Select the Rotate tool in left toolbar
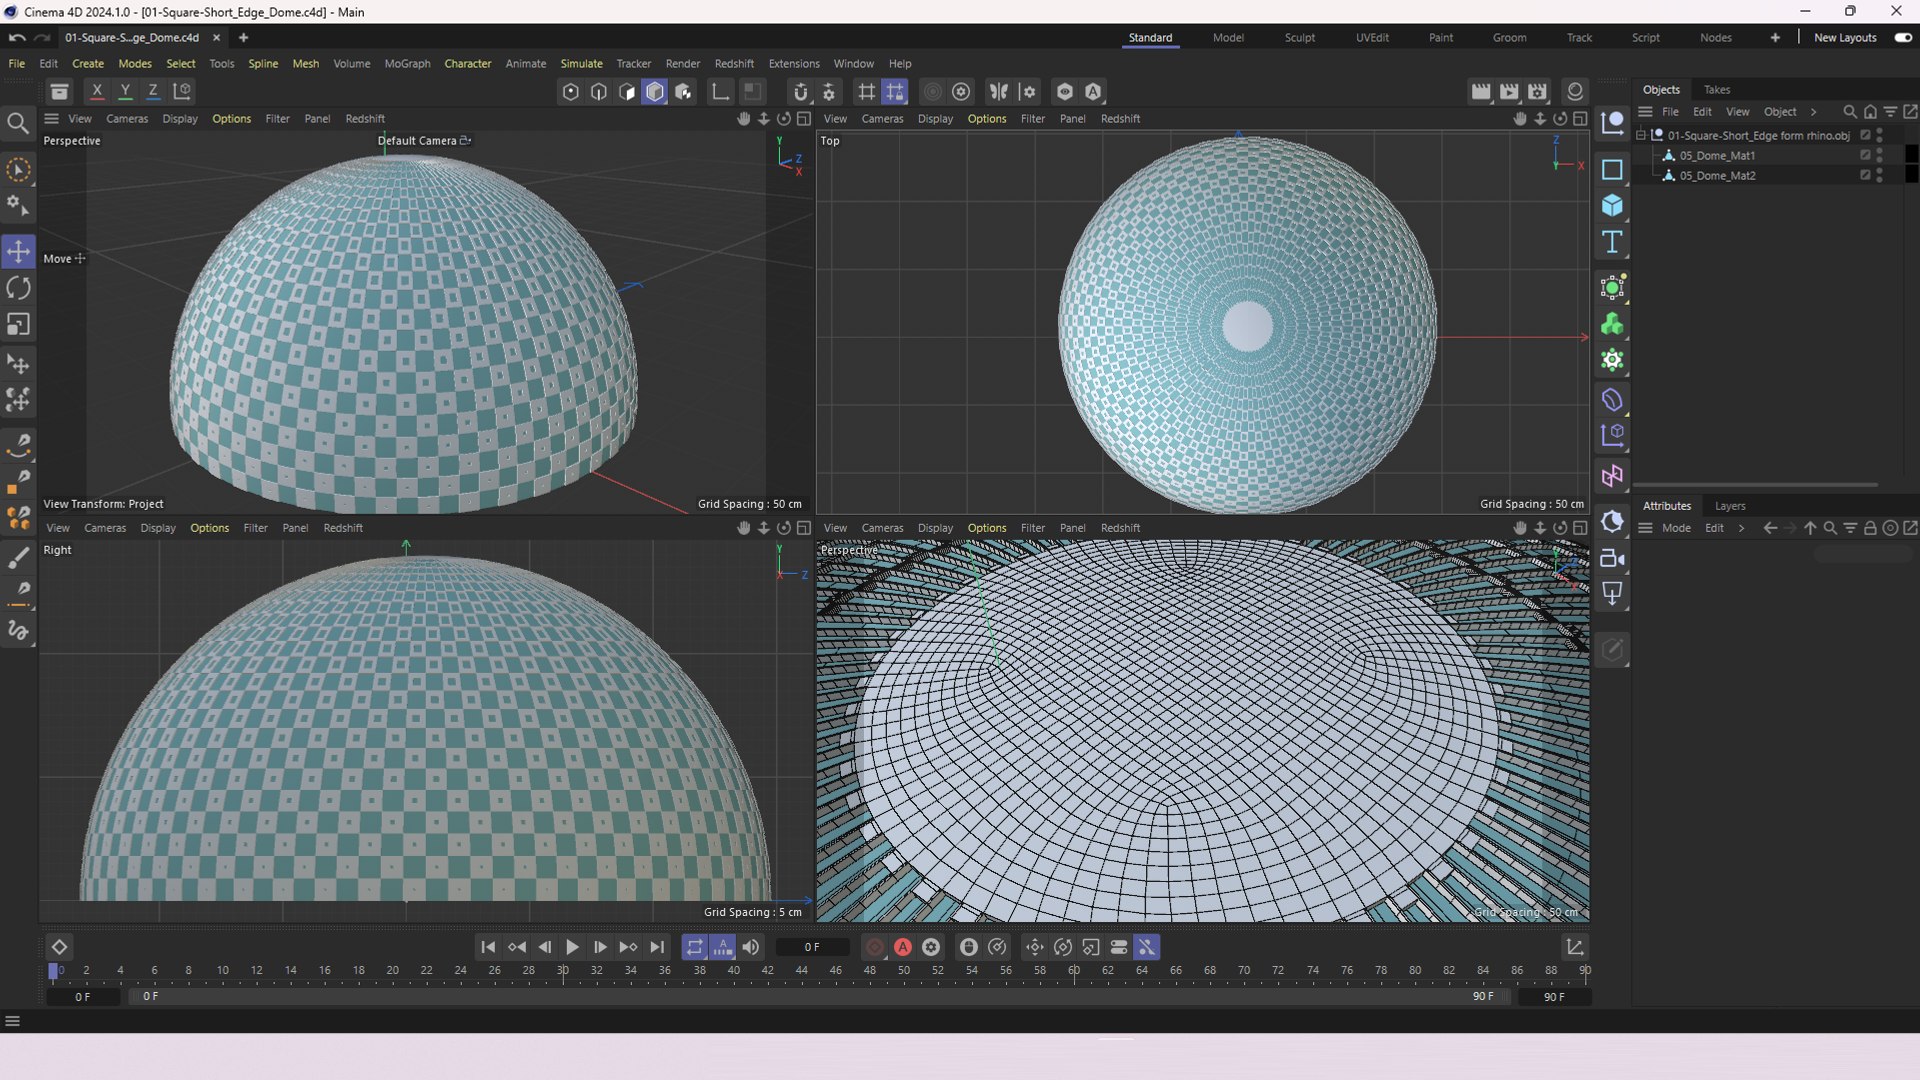 click(x=18, y=288)
